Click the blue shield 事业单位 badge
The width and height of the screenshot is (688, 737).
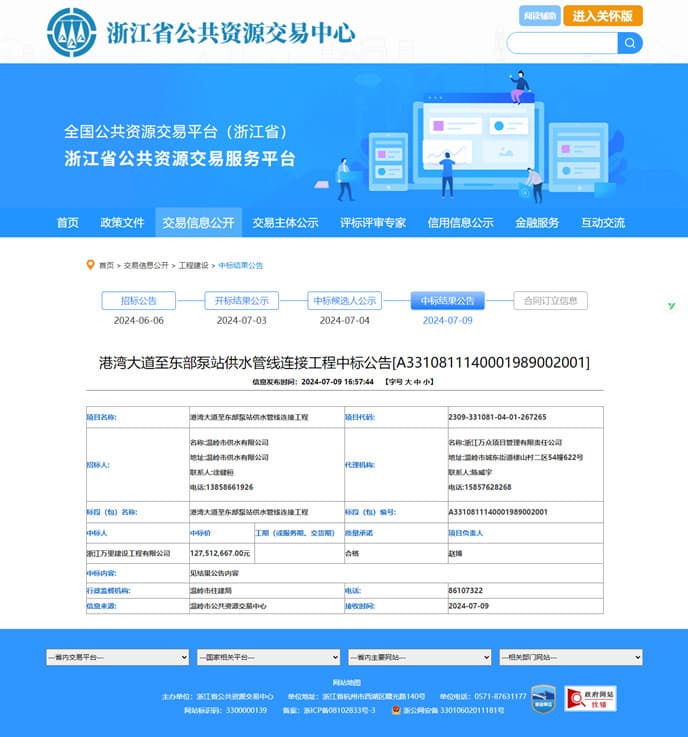[x=543, y=699]
